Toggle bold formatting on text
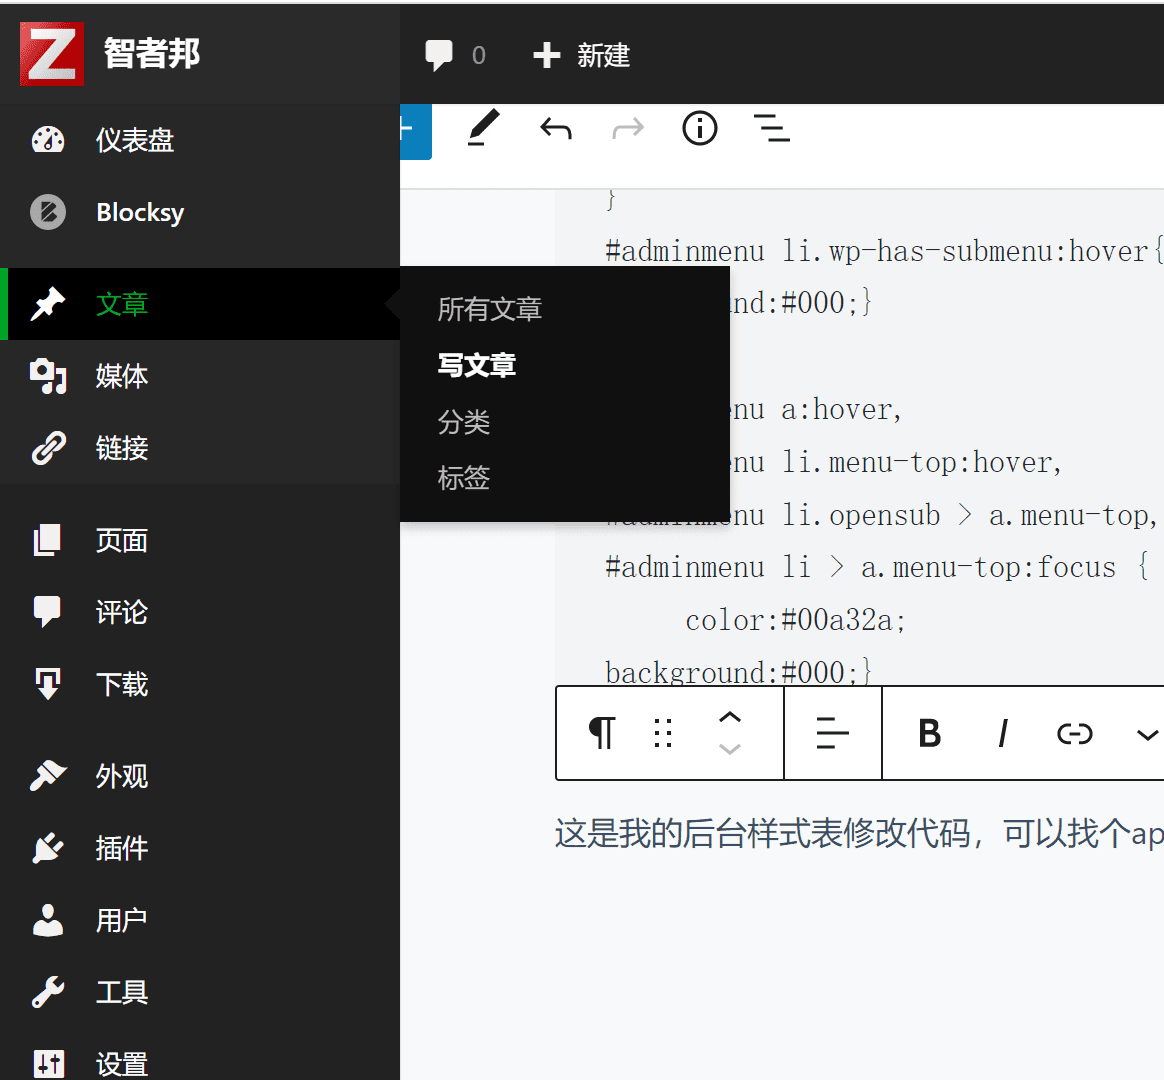 tap(929, 734)
